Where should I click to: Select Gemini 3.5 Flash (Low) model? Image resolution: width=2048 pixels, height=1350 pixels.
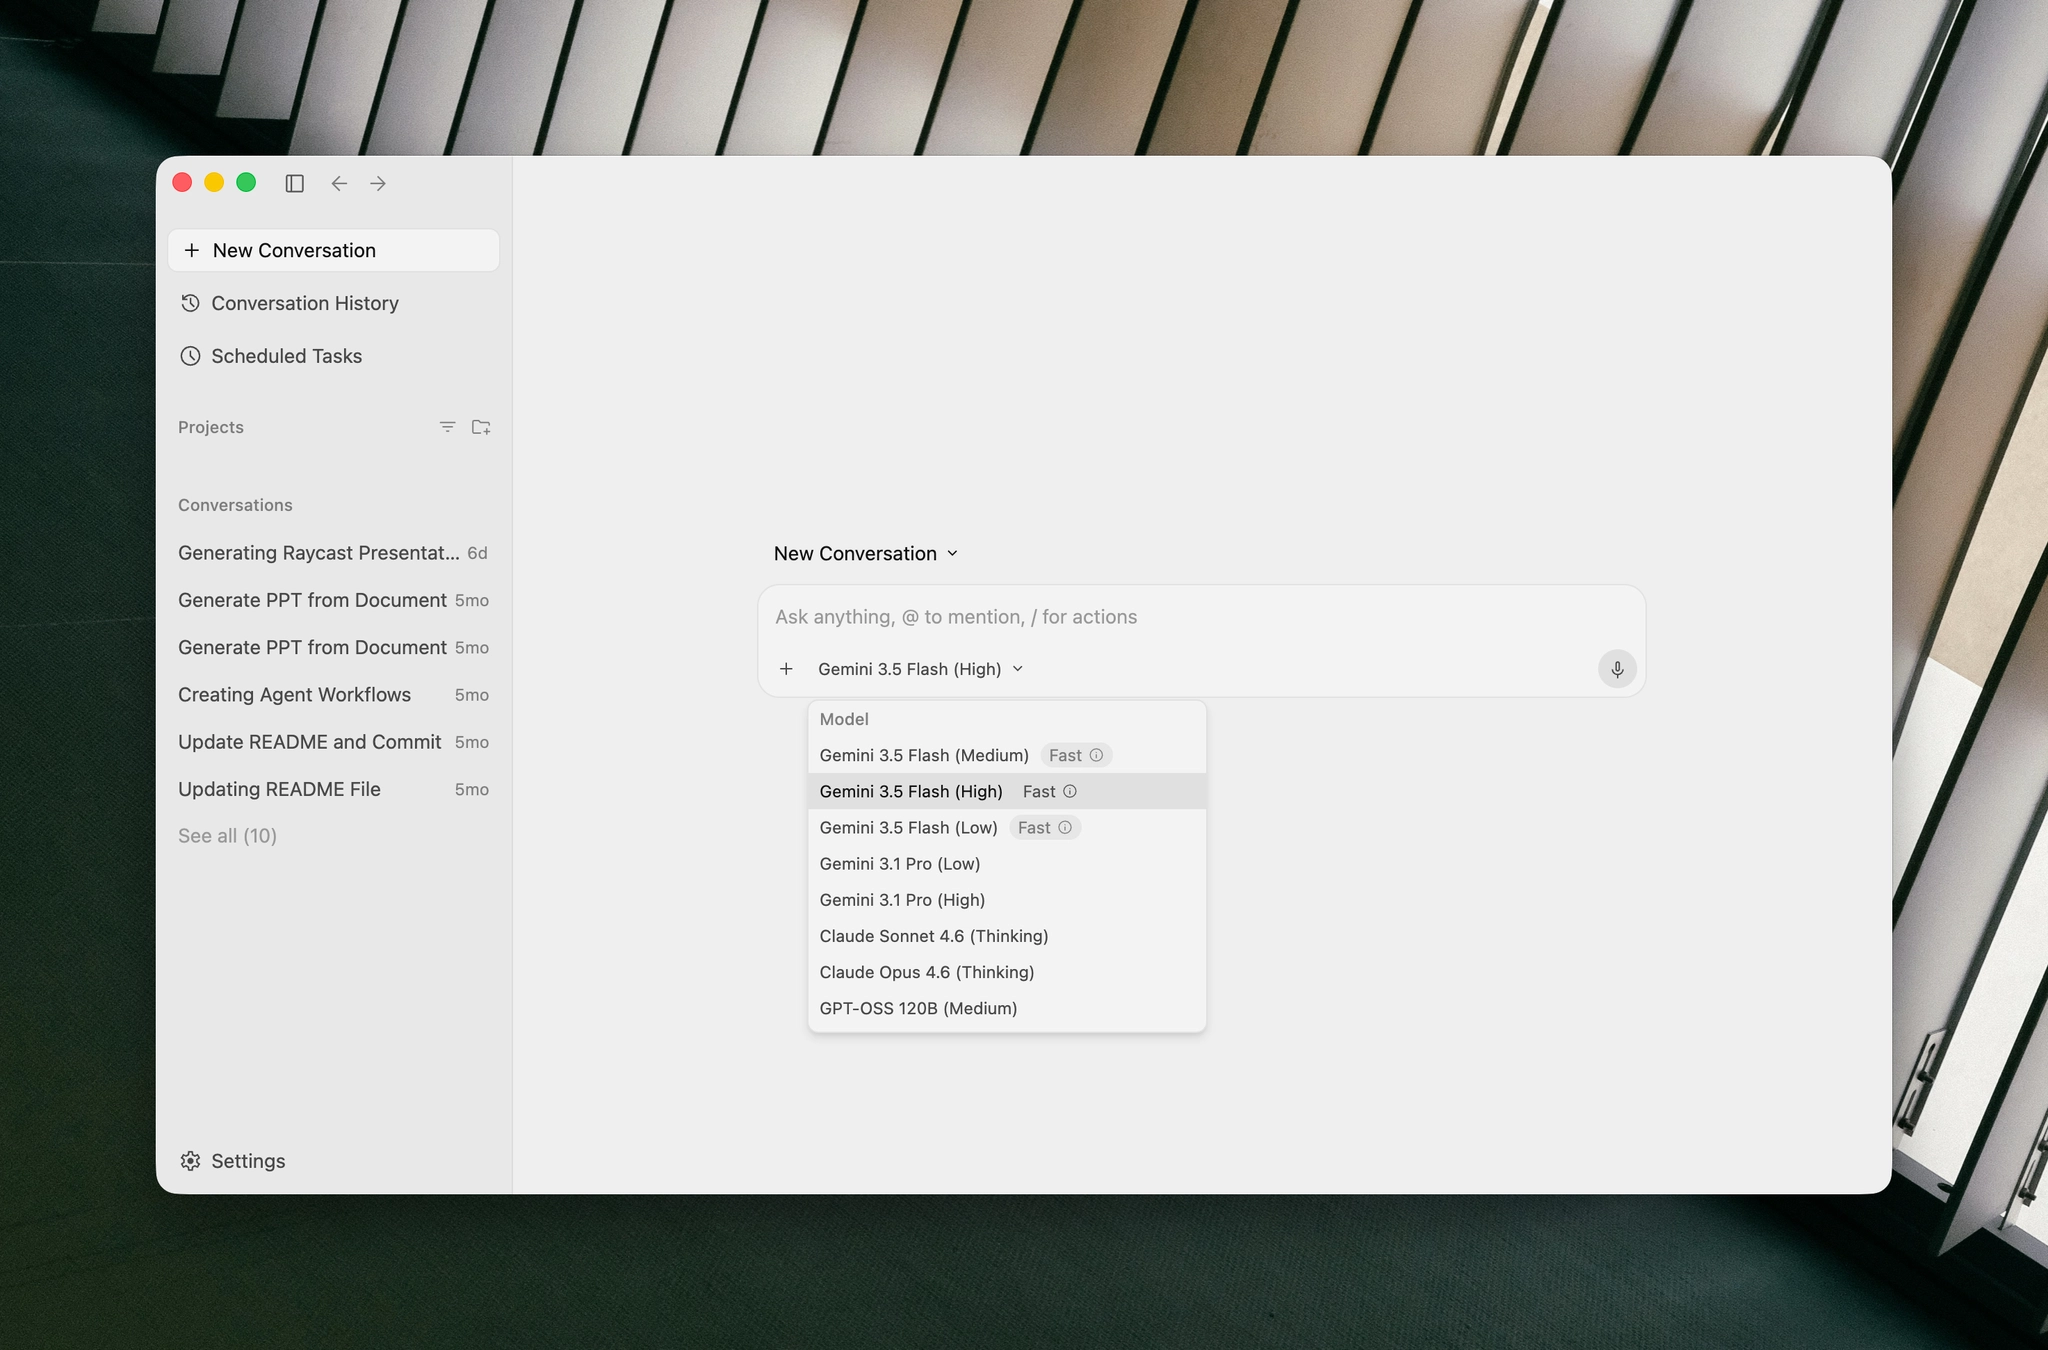pyautogui.click(x=1007, y=827)
